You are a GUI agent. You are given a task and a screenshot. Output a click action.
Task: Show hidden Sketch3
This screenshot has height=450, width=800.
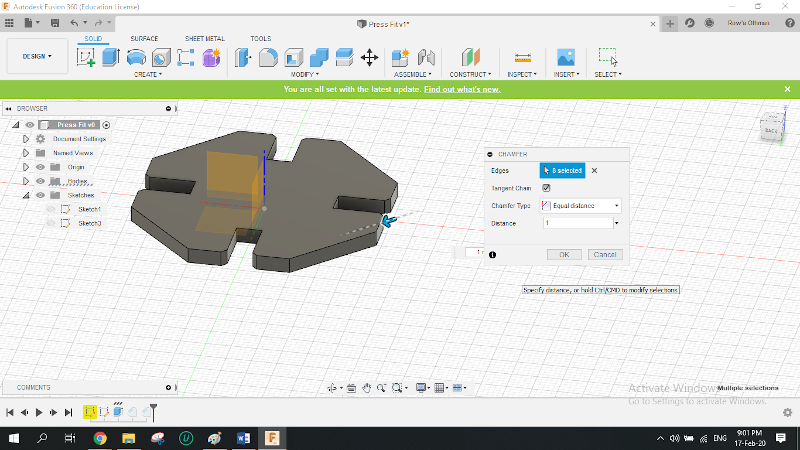[x=51, y=223]
